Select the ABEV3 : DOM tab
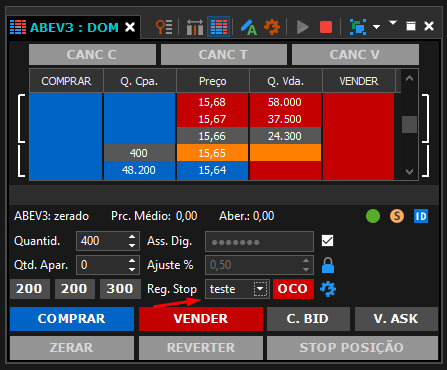Image resolution: width=447 pixels, height=370 pixels. click(x=73, y=27)
